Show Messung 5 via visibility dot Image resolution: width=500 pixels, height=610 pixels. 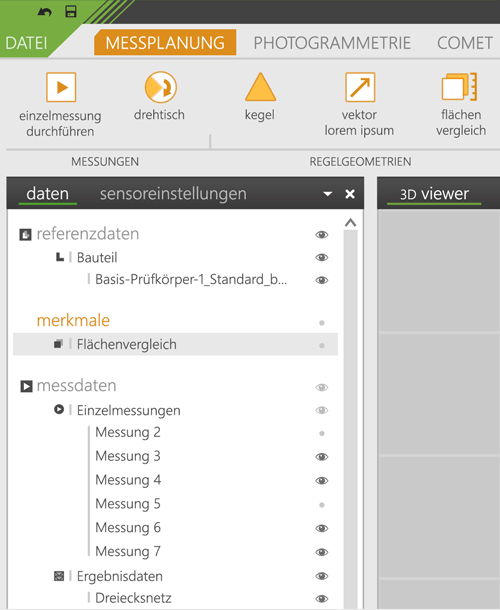point(322,505)
